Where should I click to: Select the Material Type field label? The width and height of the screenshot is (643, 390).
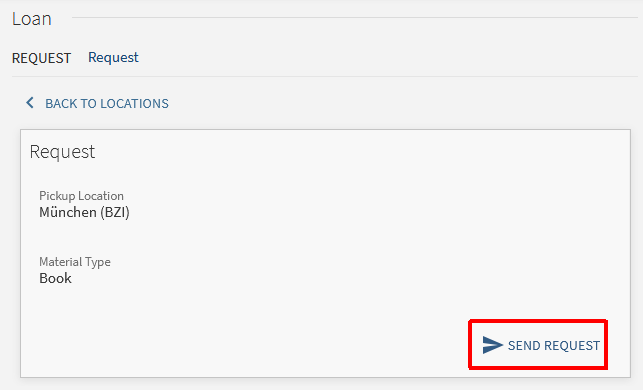click(x=75, y=262)
